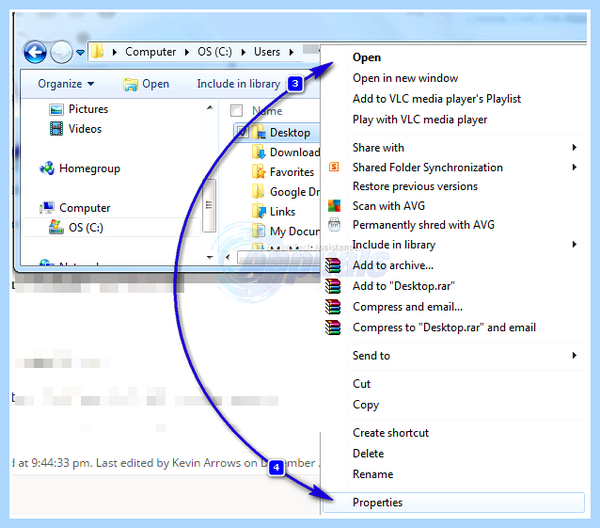This screenshot has height=528, width=600.
Task: Expand the Send to submenu
Action: [574, 355]
